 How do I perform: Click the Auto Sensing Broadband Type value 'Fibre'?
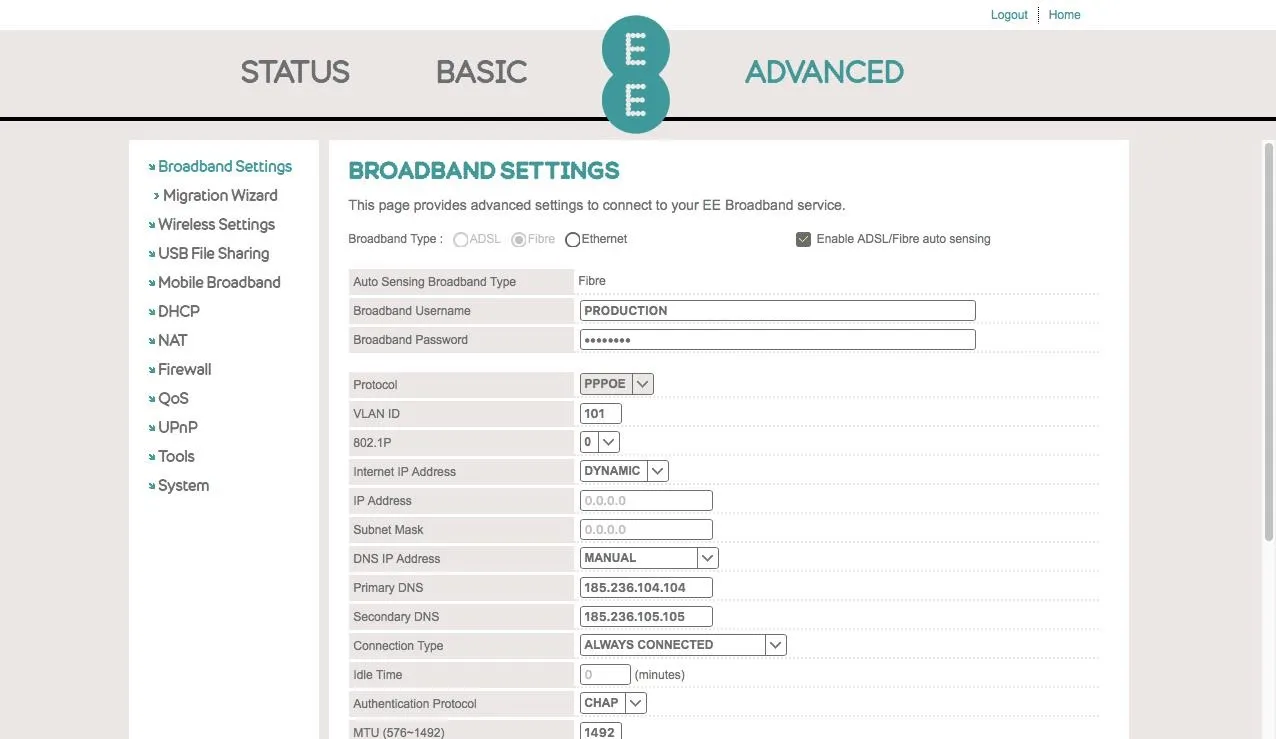[x=592, y=281]
